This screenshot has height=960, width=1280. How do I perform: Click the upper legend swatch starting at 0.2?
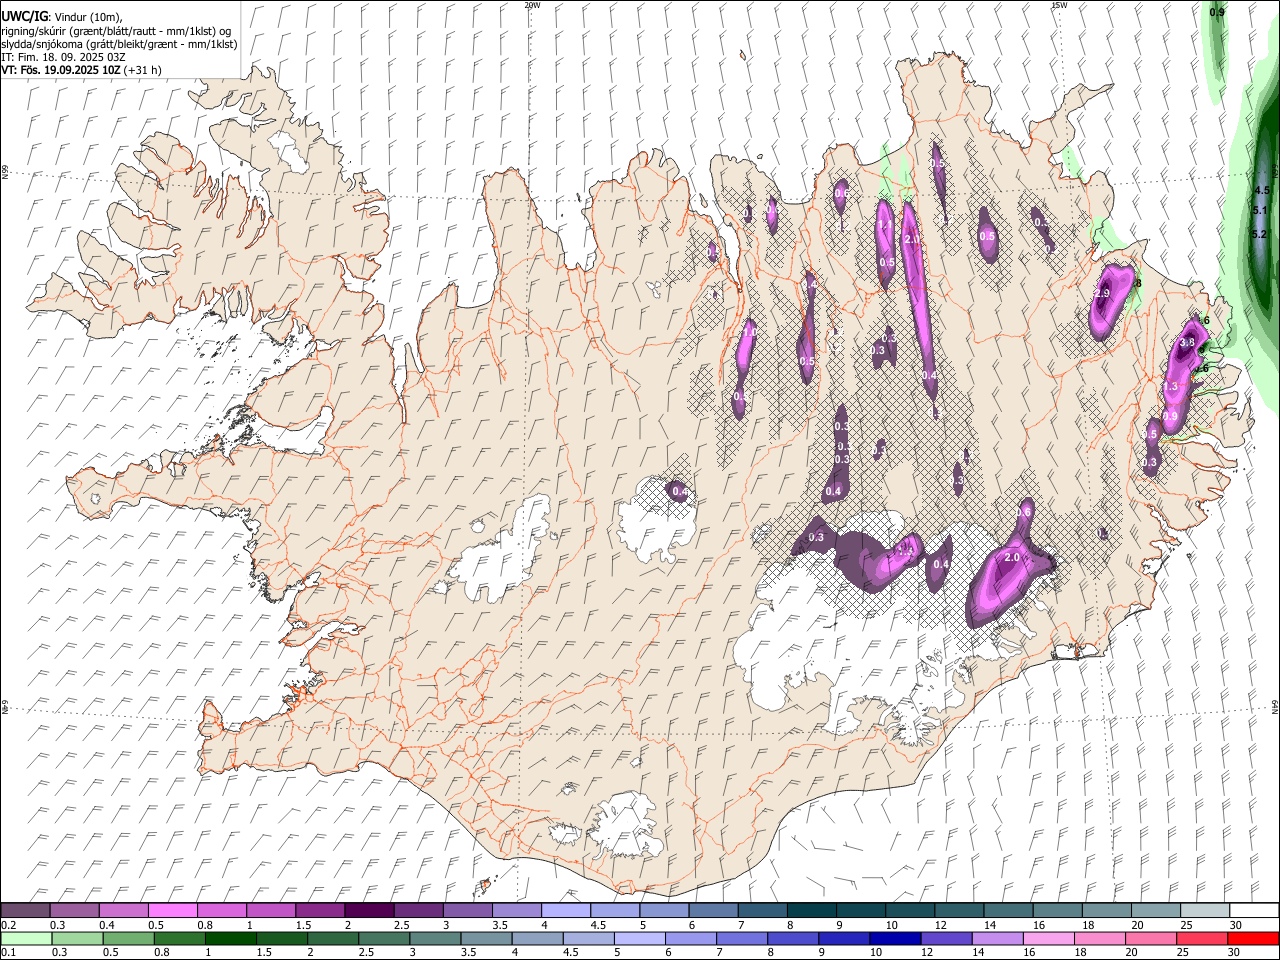click(x=26, y=911)
